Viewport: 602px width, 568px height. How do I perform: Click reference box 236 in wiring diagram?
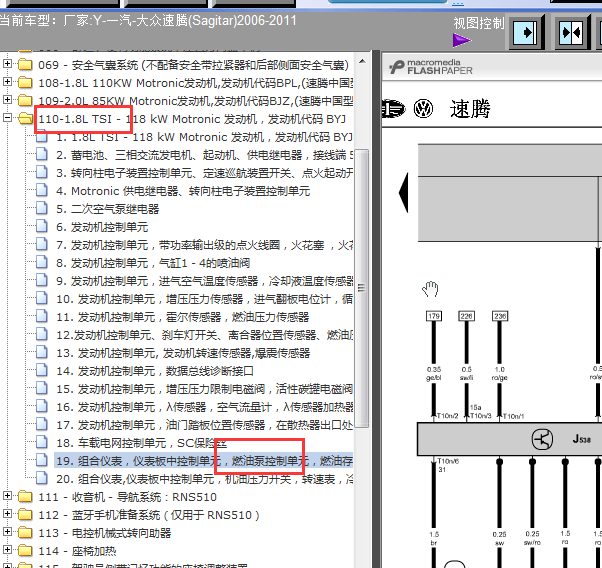click(x=499, y=316)
